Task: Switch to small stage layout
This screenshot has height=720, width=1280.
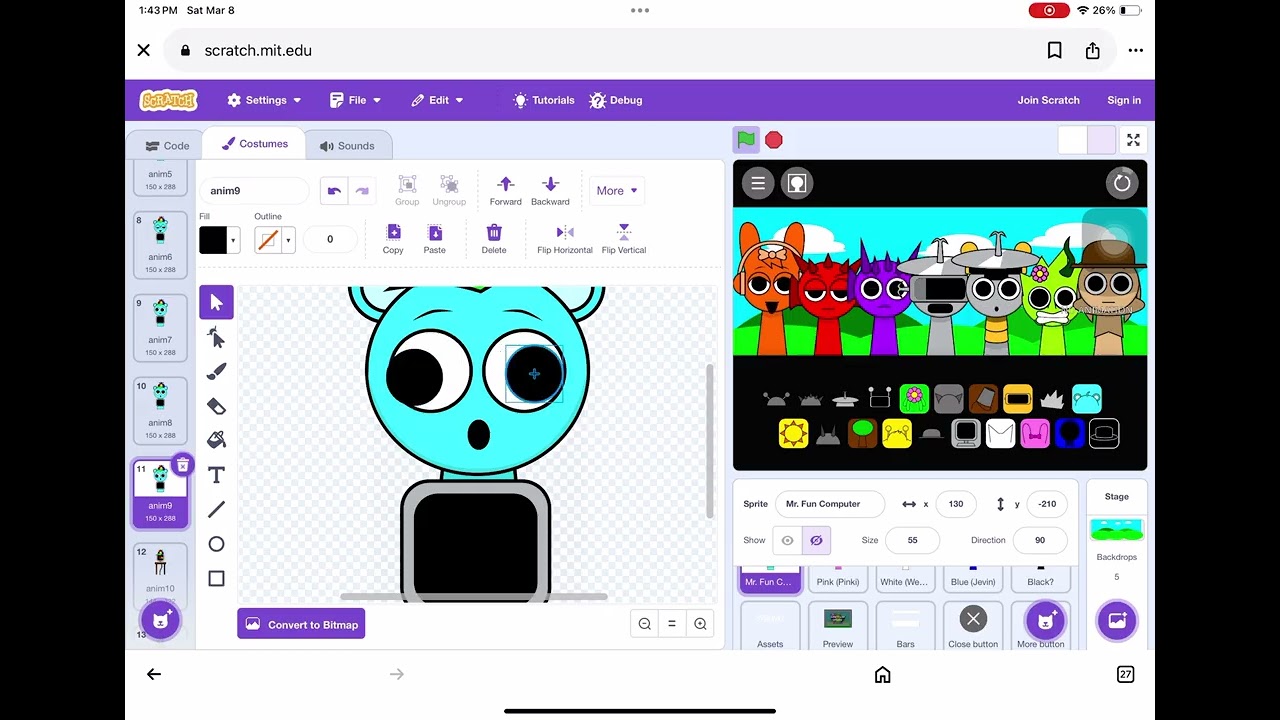Action: pyautogui.click(x=1072, y=140)
